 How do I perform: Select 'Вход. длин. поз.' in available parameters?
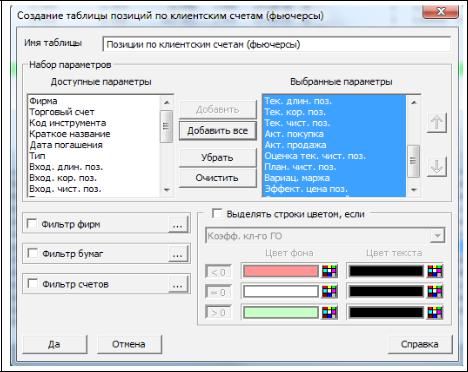tap(94, 167)
